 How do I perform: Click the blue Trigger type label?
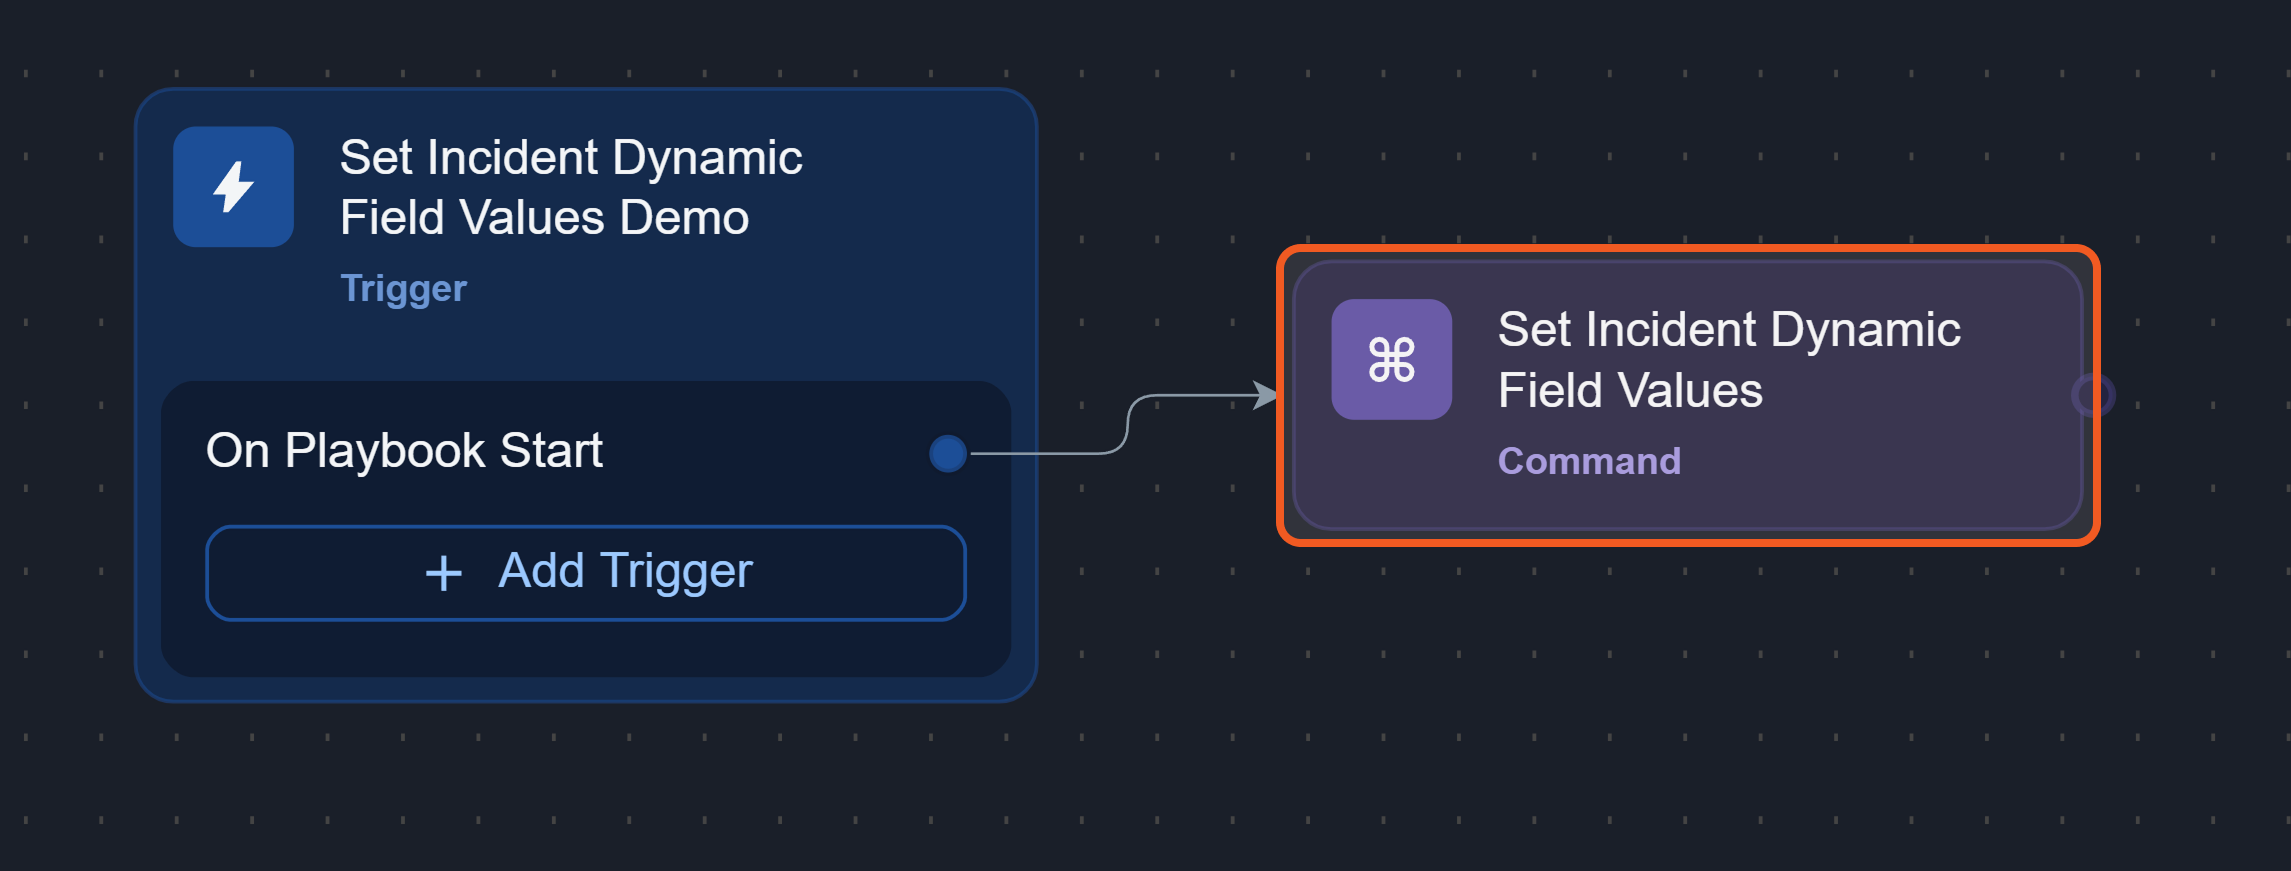tap(403, 288)
